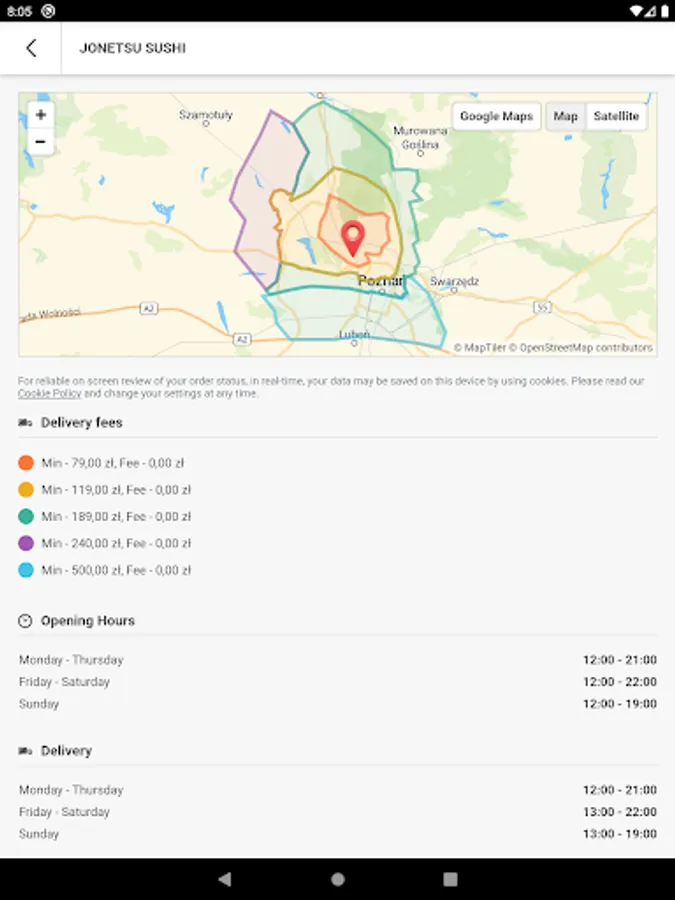Click the Wi-Fi status bar icon
Screen dimensions: 675x900
pos(635,11)
